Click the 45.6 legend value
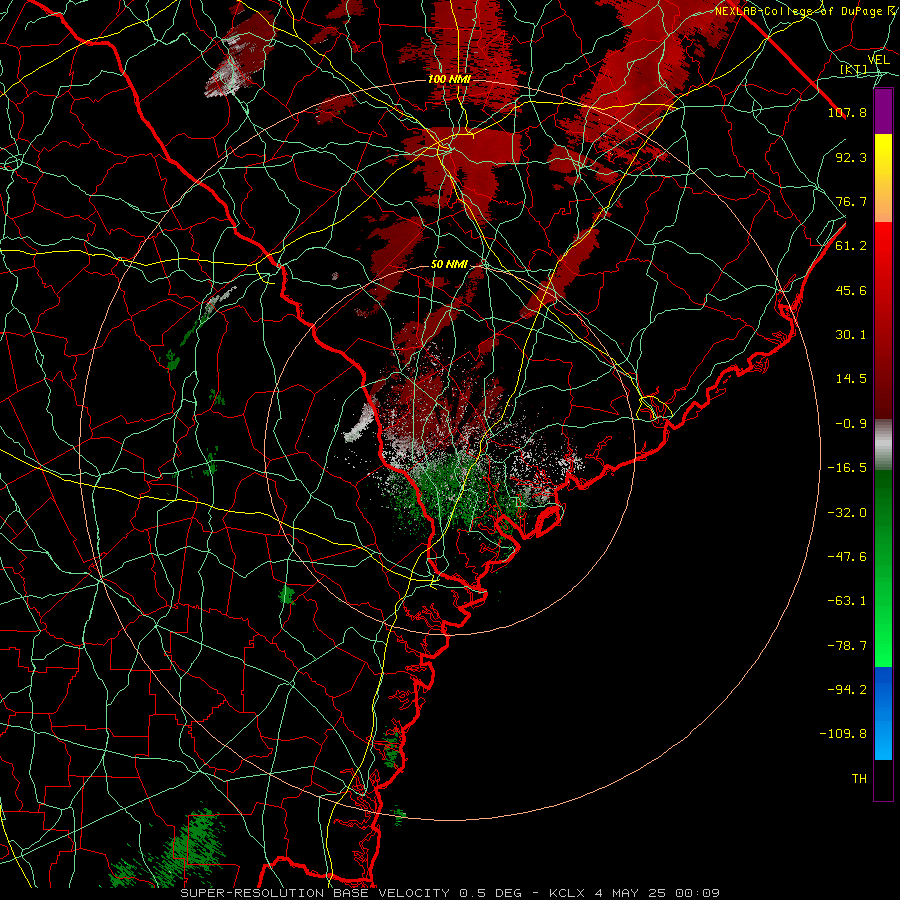This screenshot has width=900, height=900. 851,290
